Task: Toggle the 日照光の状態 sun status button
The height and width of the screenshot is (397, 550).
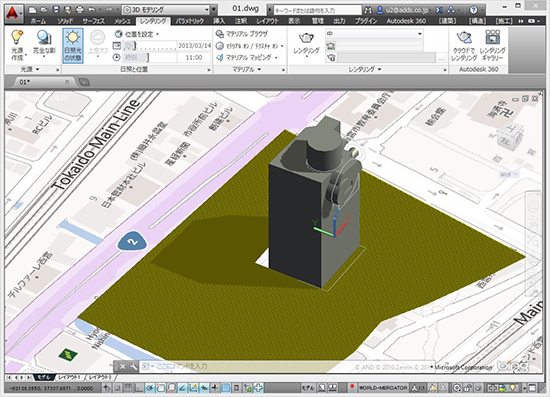Action: [73, 46]
